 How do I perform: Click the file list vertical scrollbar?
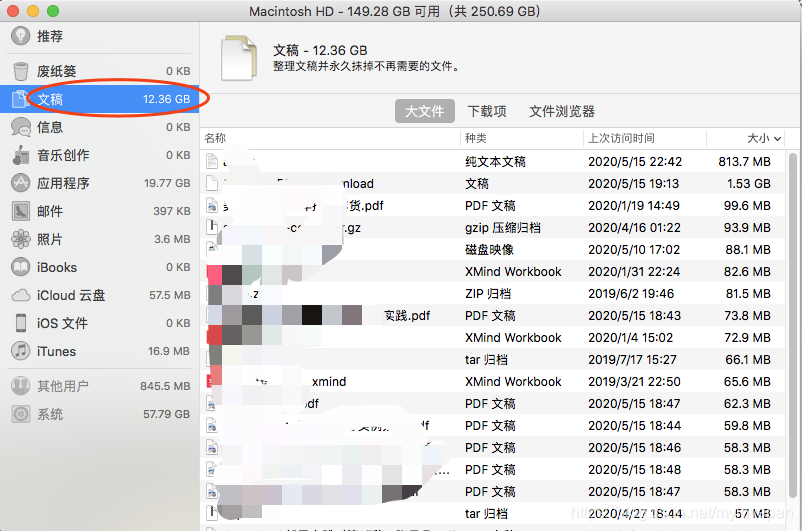(x=793, y=325)
